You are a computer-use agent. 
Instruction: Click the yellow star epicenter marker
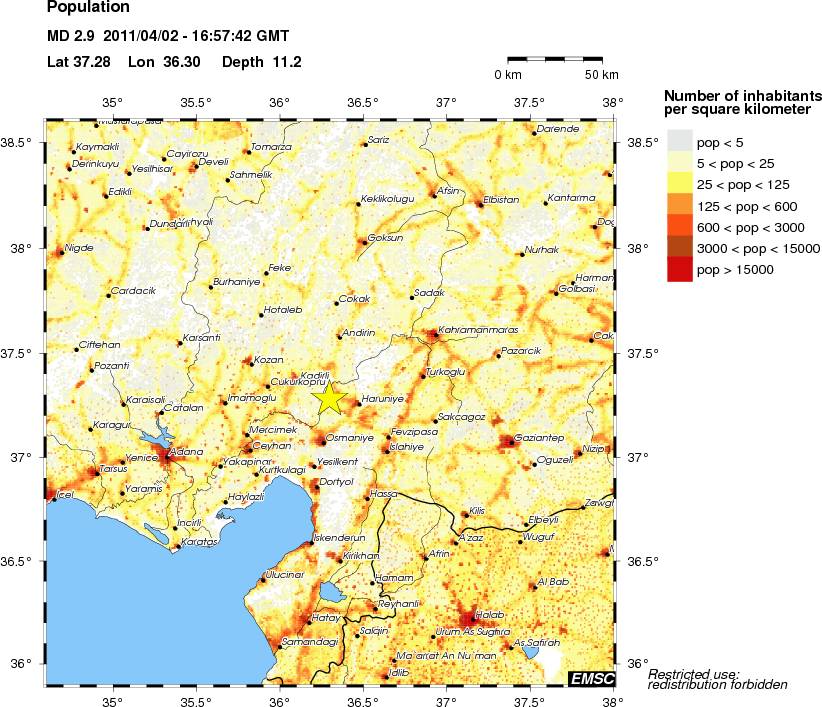tap(329, 398)
